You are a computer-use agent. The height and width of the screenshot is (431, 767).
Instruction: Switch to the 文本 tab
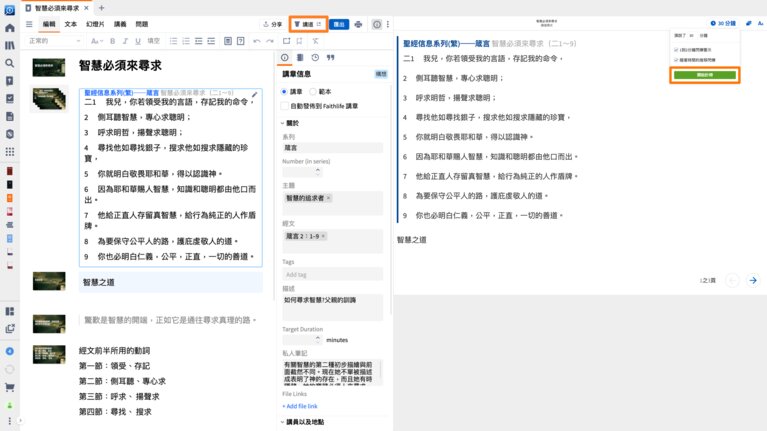(70, 24)
